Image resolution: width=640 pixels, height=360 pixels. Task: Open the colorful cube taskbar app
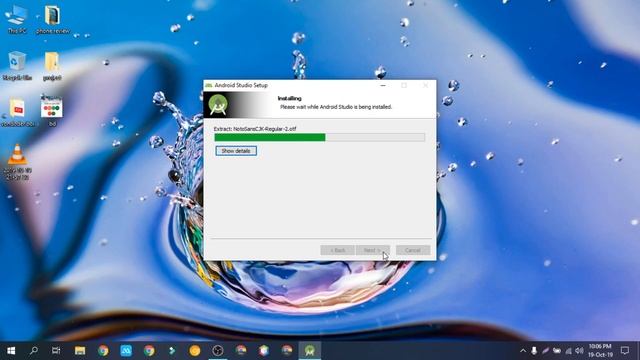(x=264, y=351)
